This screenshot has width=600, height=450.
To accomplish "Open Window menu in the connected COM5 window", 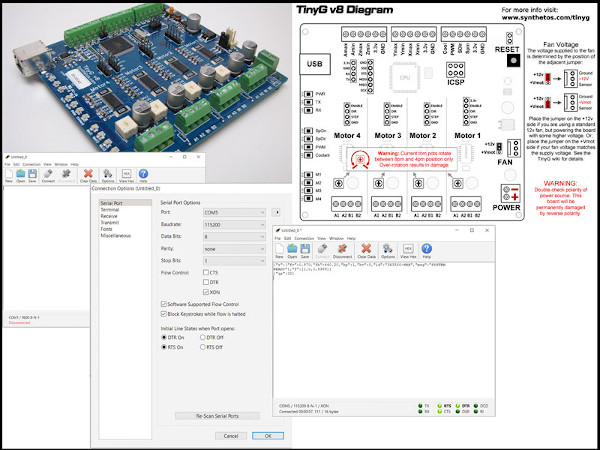I will (x=336, y=238).
